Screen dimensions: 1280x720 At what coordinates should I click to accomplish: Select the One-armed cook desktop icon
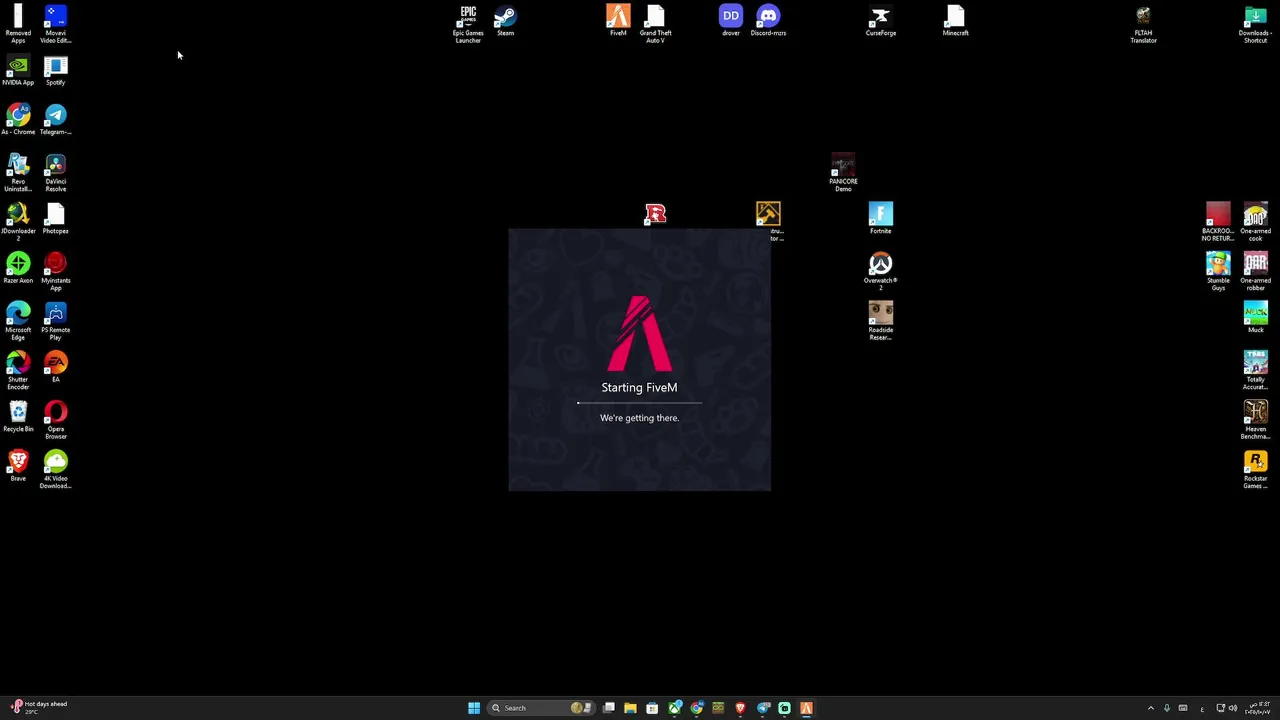pyautogui.click(x=1255, y=222)
